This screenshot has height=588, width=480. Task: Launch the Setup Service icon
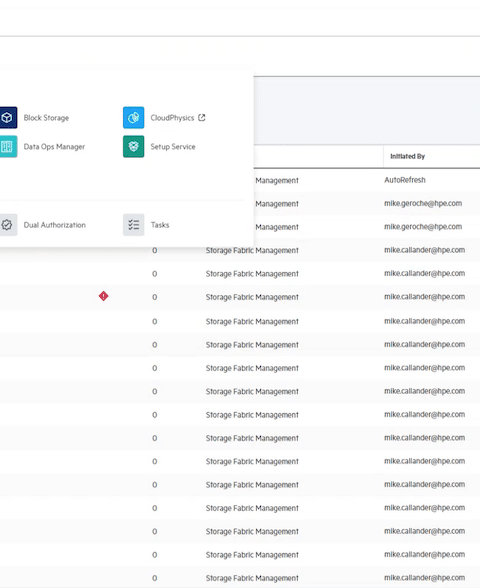[134, 147]
